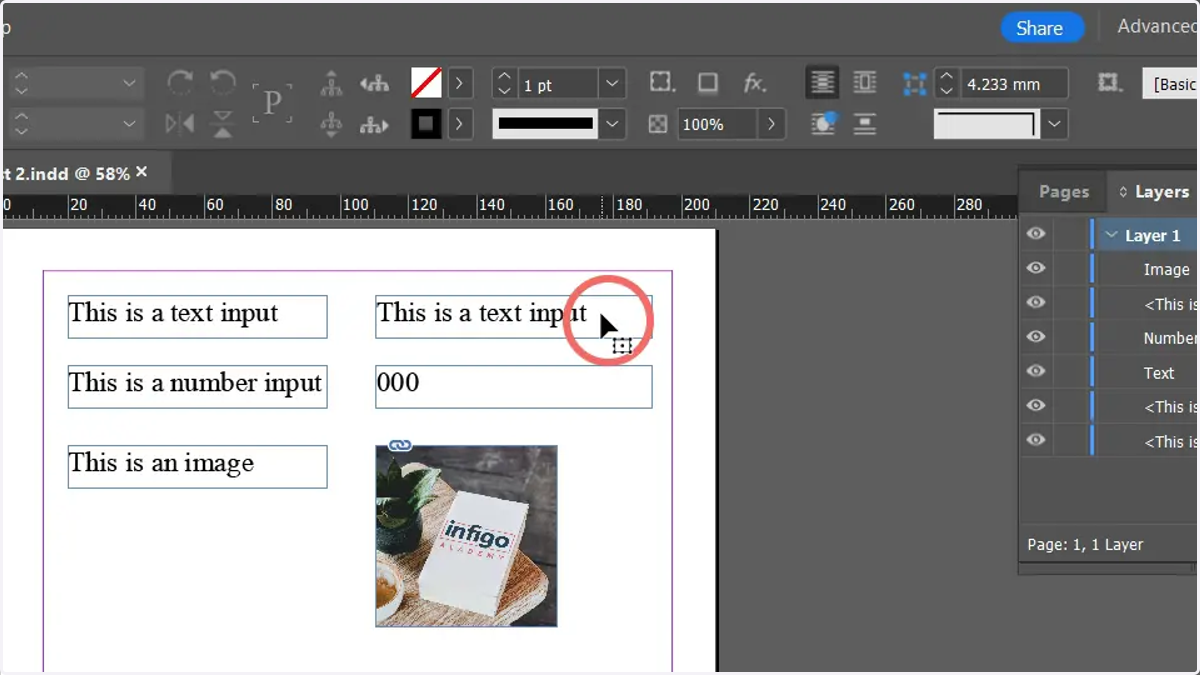Toggle the lock box for Image item
This screenshot has height=675, width=1200.
(x=1071, y=269)
